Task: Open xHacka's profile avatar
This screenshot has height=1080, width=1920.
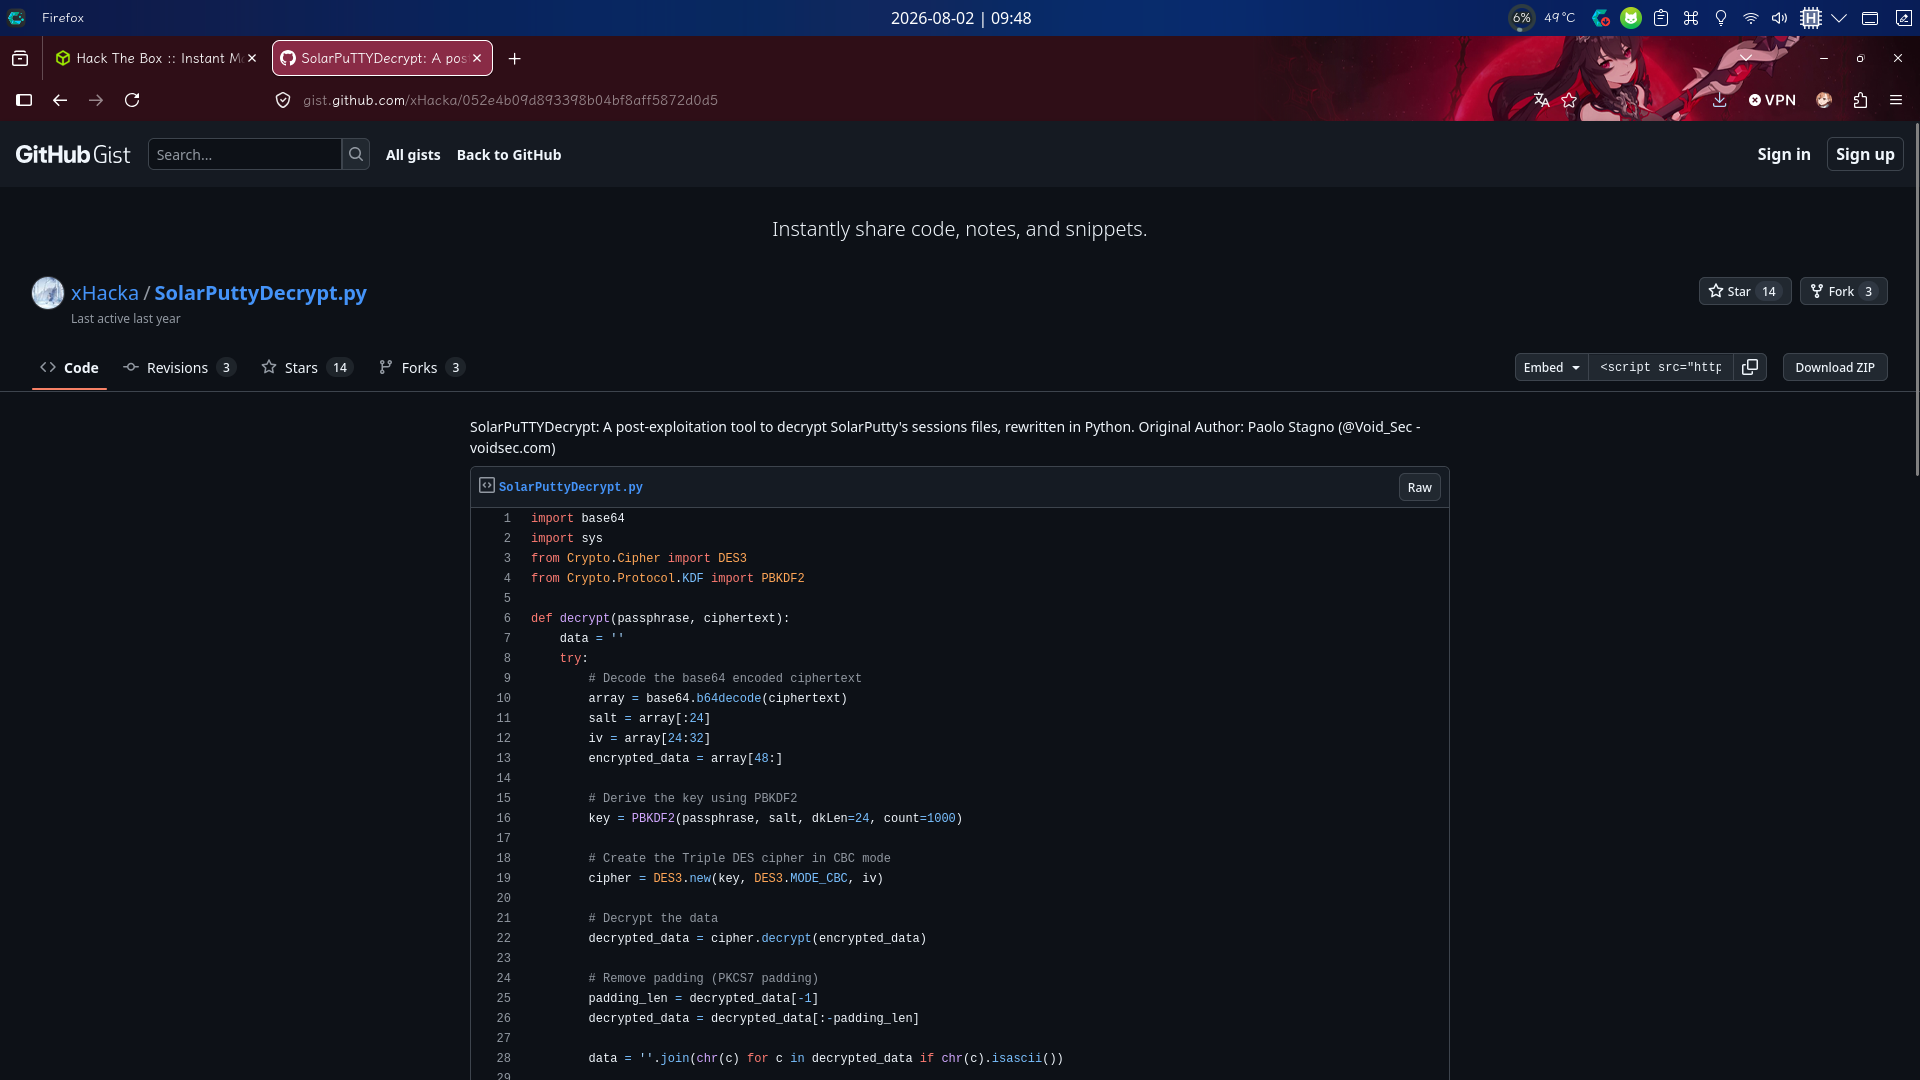Action: click(x=48, y=293)
